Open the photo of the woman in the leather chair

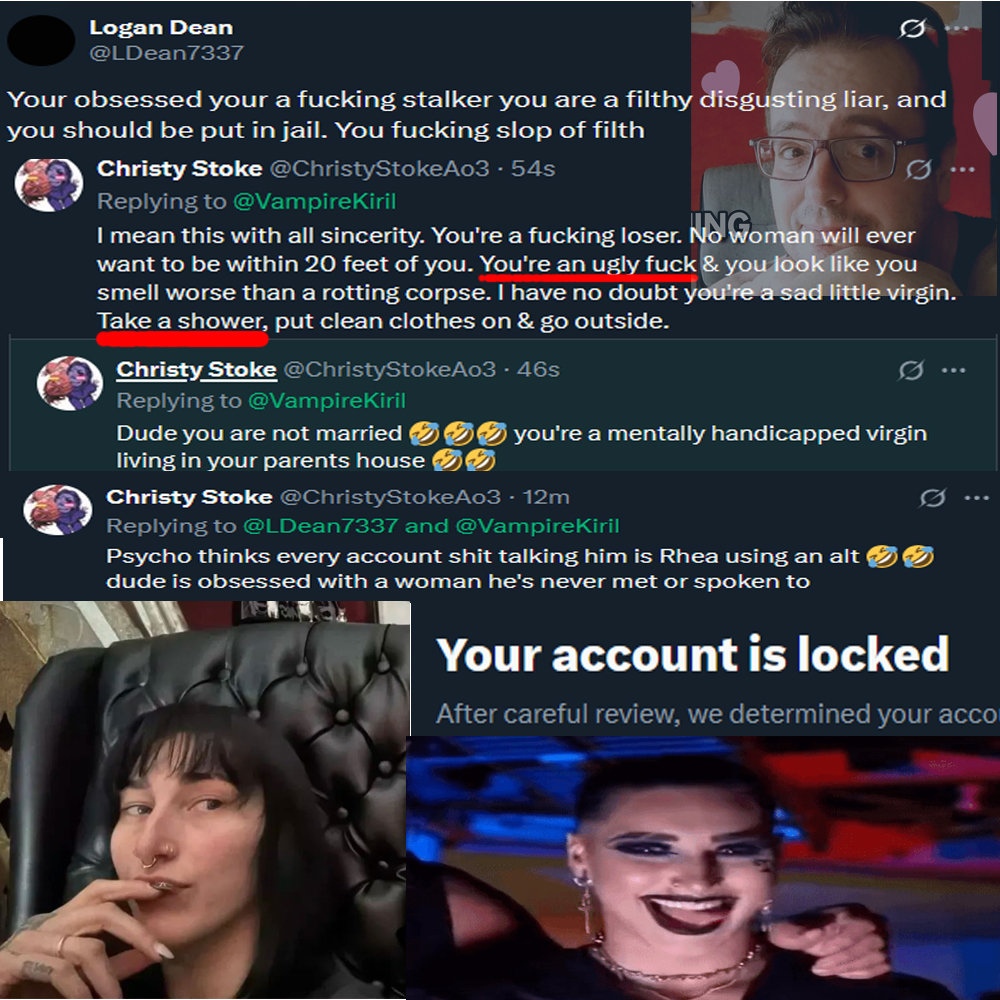(204, 800)
